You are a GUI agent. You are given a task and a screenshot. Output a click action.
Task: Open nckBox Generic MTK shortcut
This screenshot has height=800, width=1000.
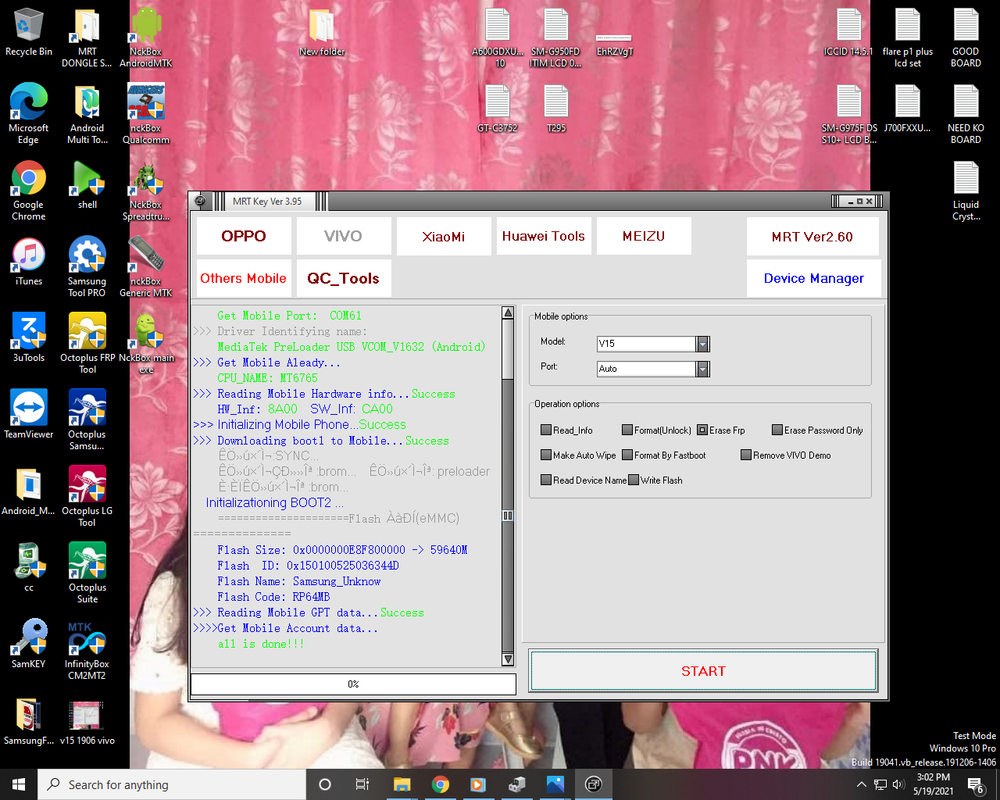point(146,267)
